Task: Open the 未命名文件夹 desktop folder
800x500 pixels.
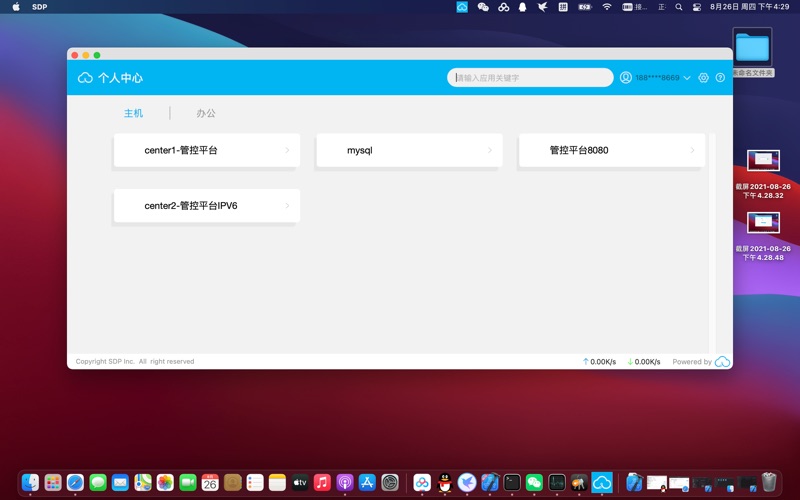Action: 752,48
